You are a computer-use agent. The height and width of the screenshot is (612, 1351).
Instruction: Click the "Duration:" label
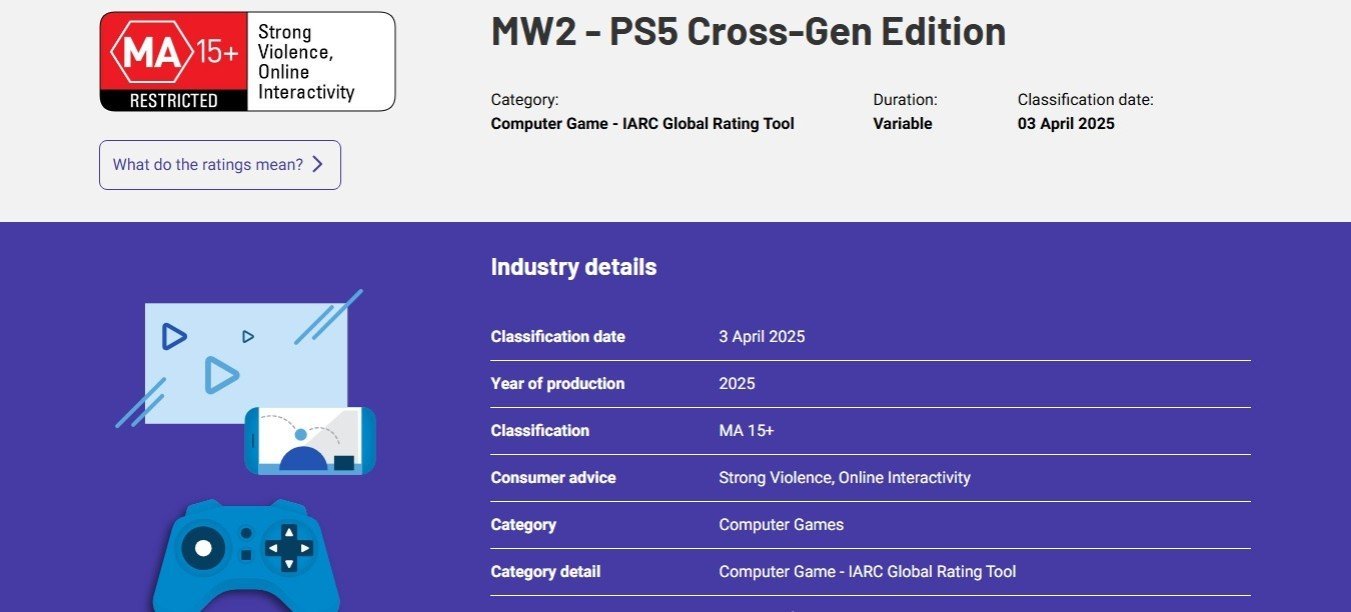(x=905, y=100)
